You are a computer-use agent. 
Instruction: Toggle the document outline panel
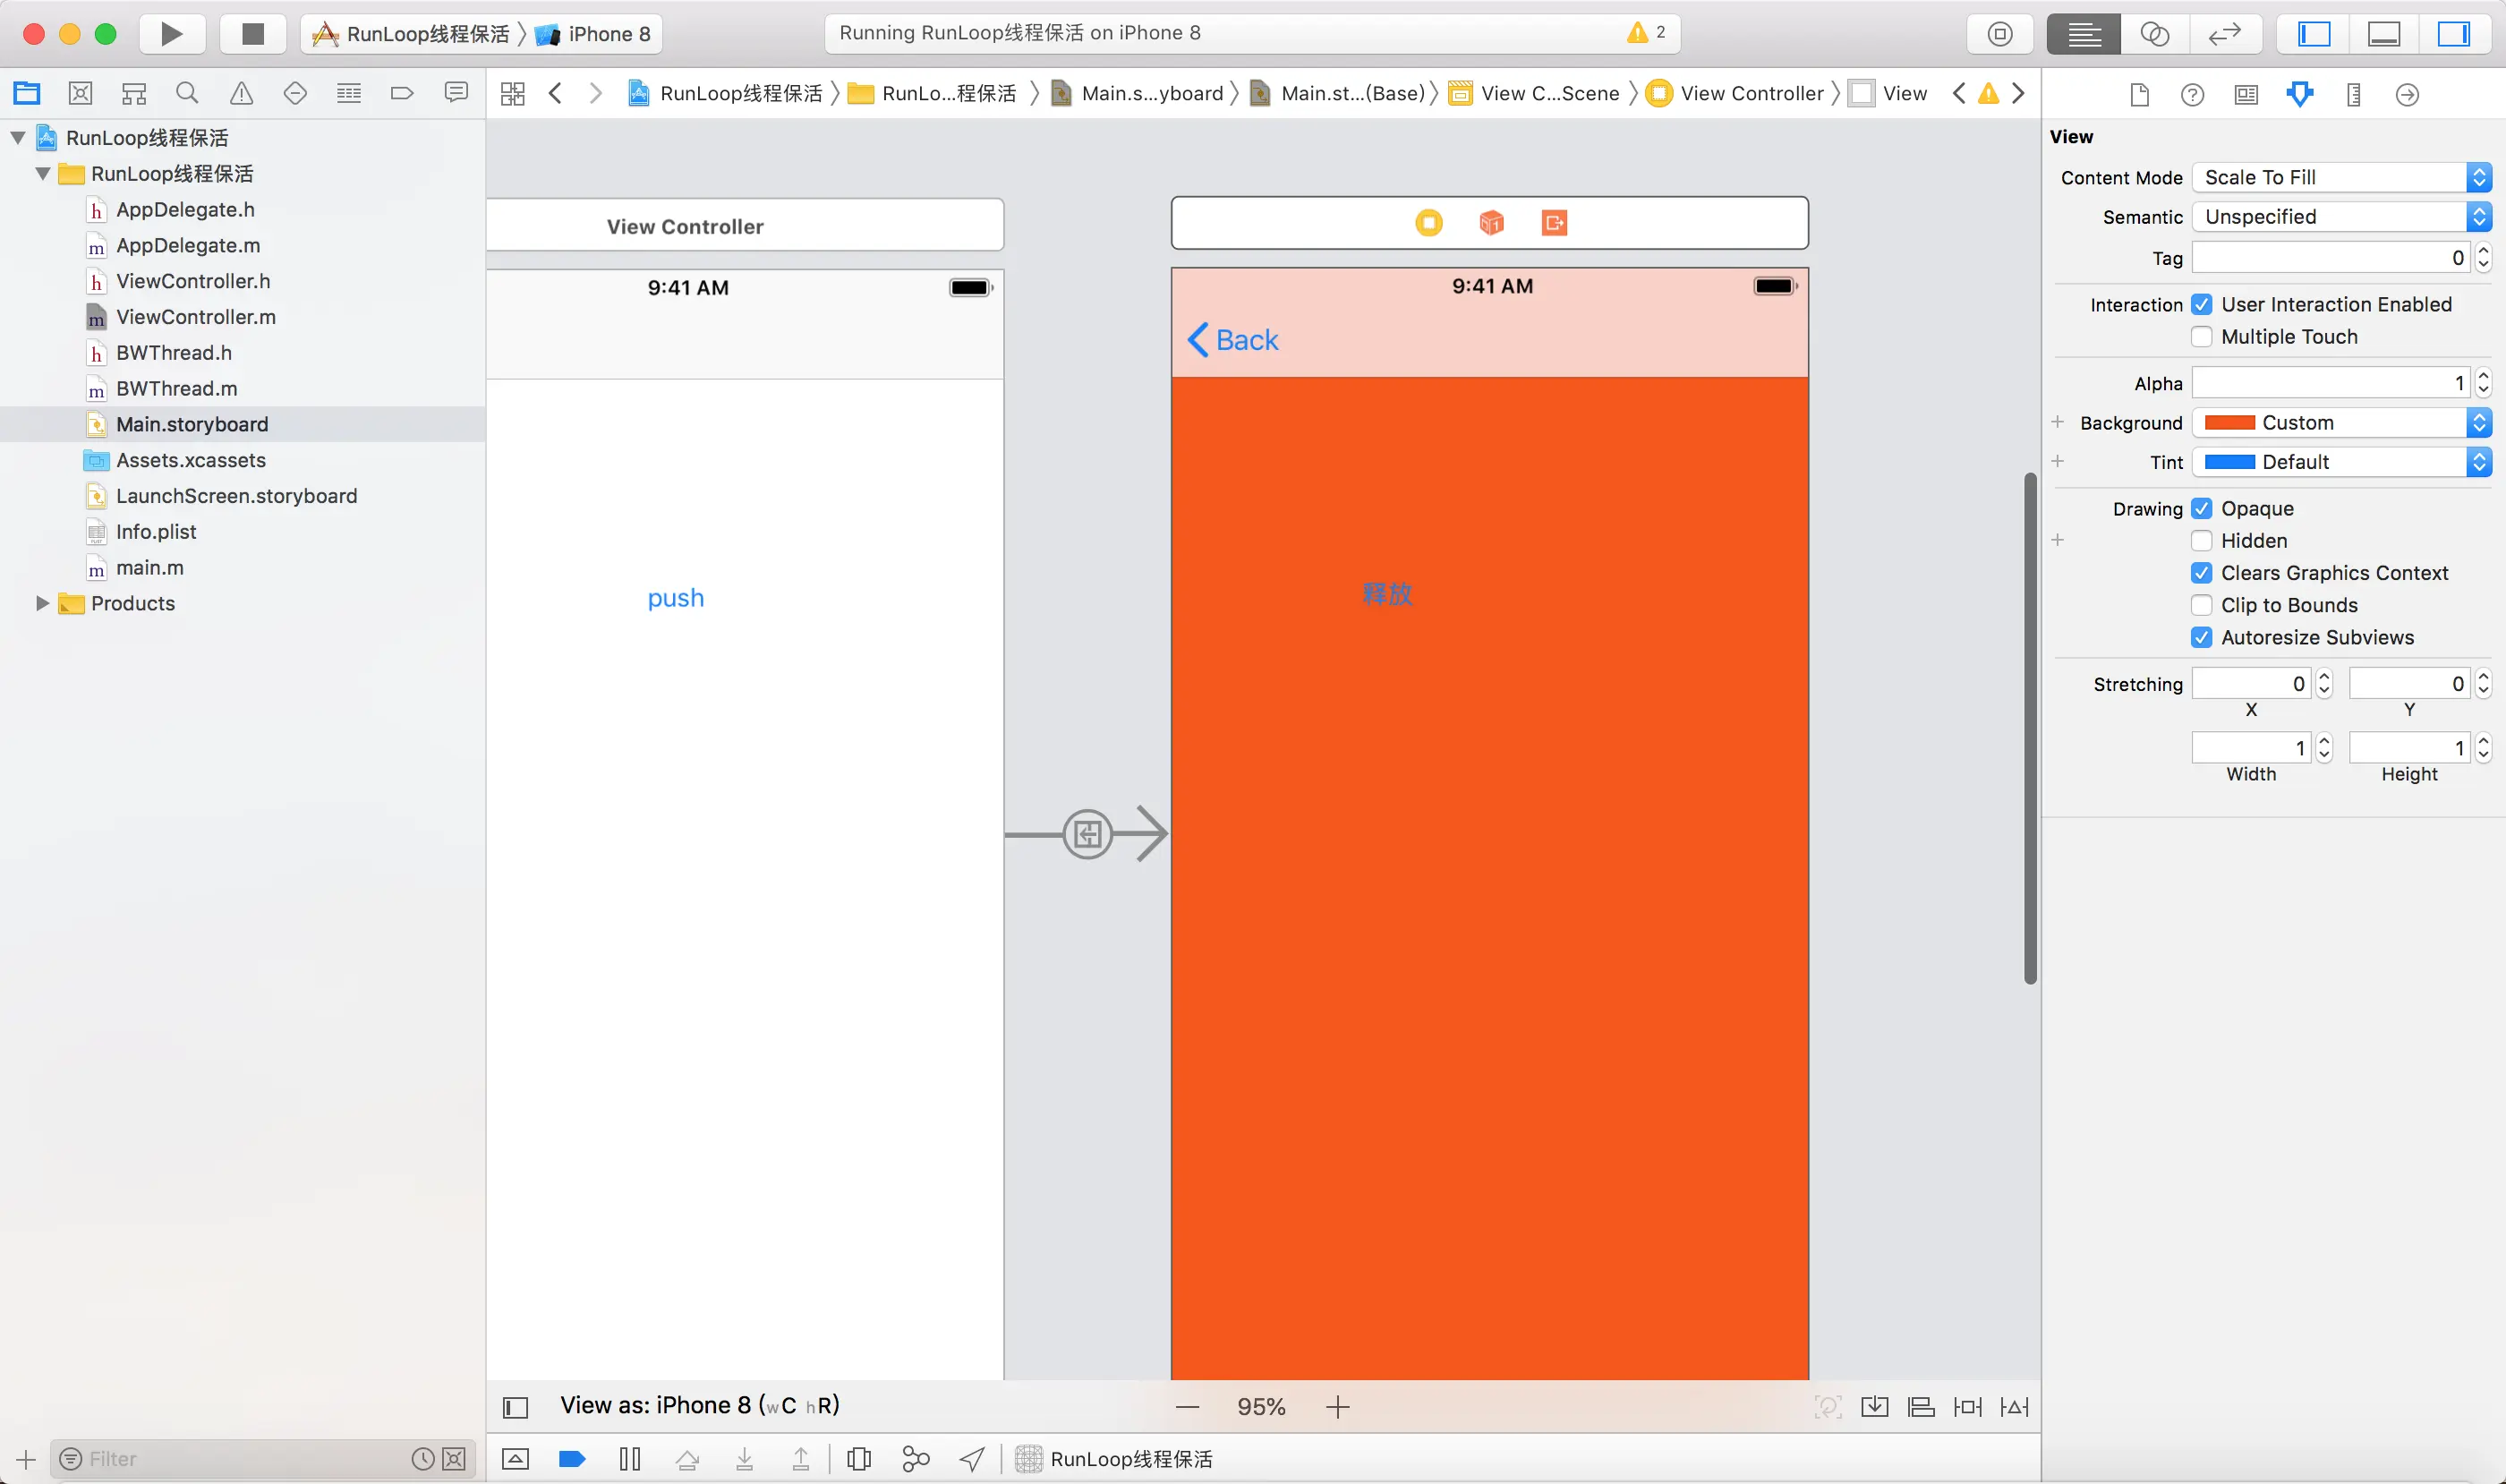click(515, 1407)
